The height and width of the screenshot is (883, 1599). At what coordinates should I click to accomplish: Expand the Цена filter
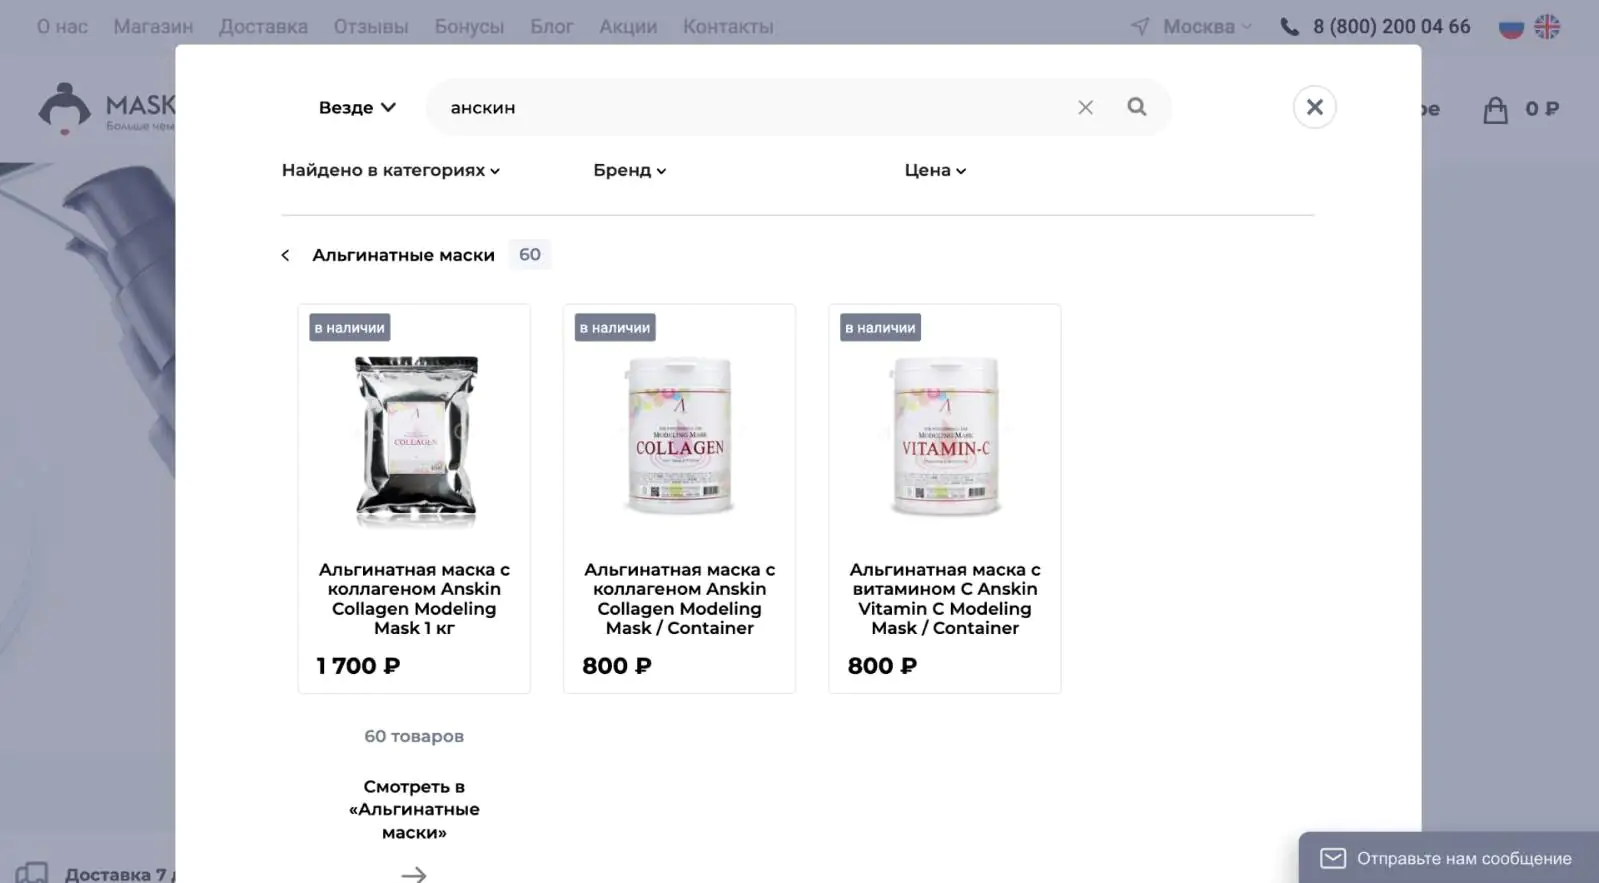(935, 170)
